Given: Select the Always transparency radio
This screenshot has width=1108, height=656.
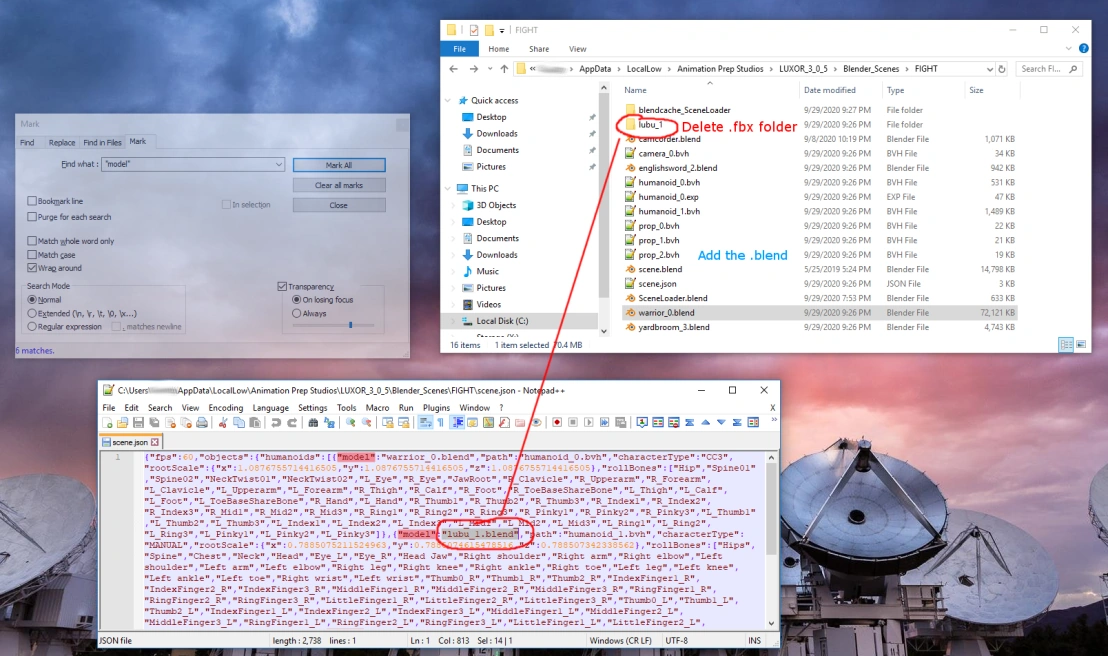Looking at the screenshot, I should pos(297,313).
